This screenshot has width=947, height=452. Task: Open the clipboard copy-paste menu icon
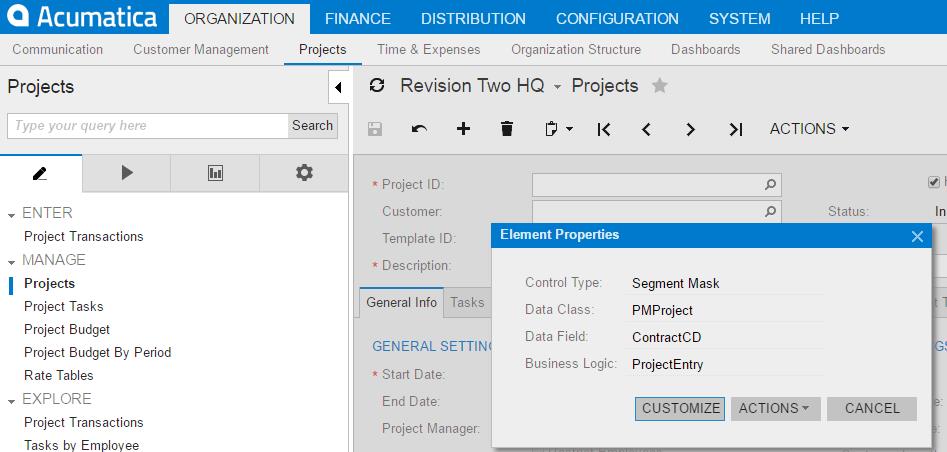[559, 129]
